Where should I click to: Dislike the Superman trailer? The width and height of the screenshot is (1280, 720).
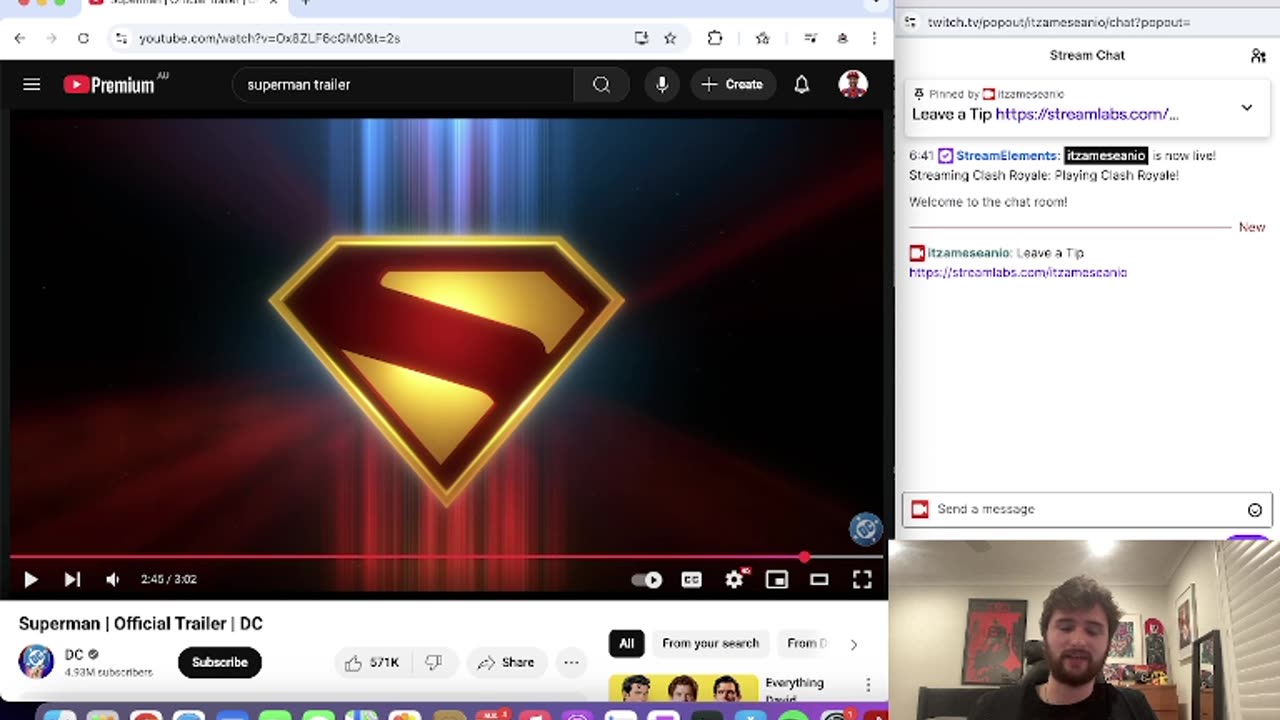434,662
